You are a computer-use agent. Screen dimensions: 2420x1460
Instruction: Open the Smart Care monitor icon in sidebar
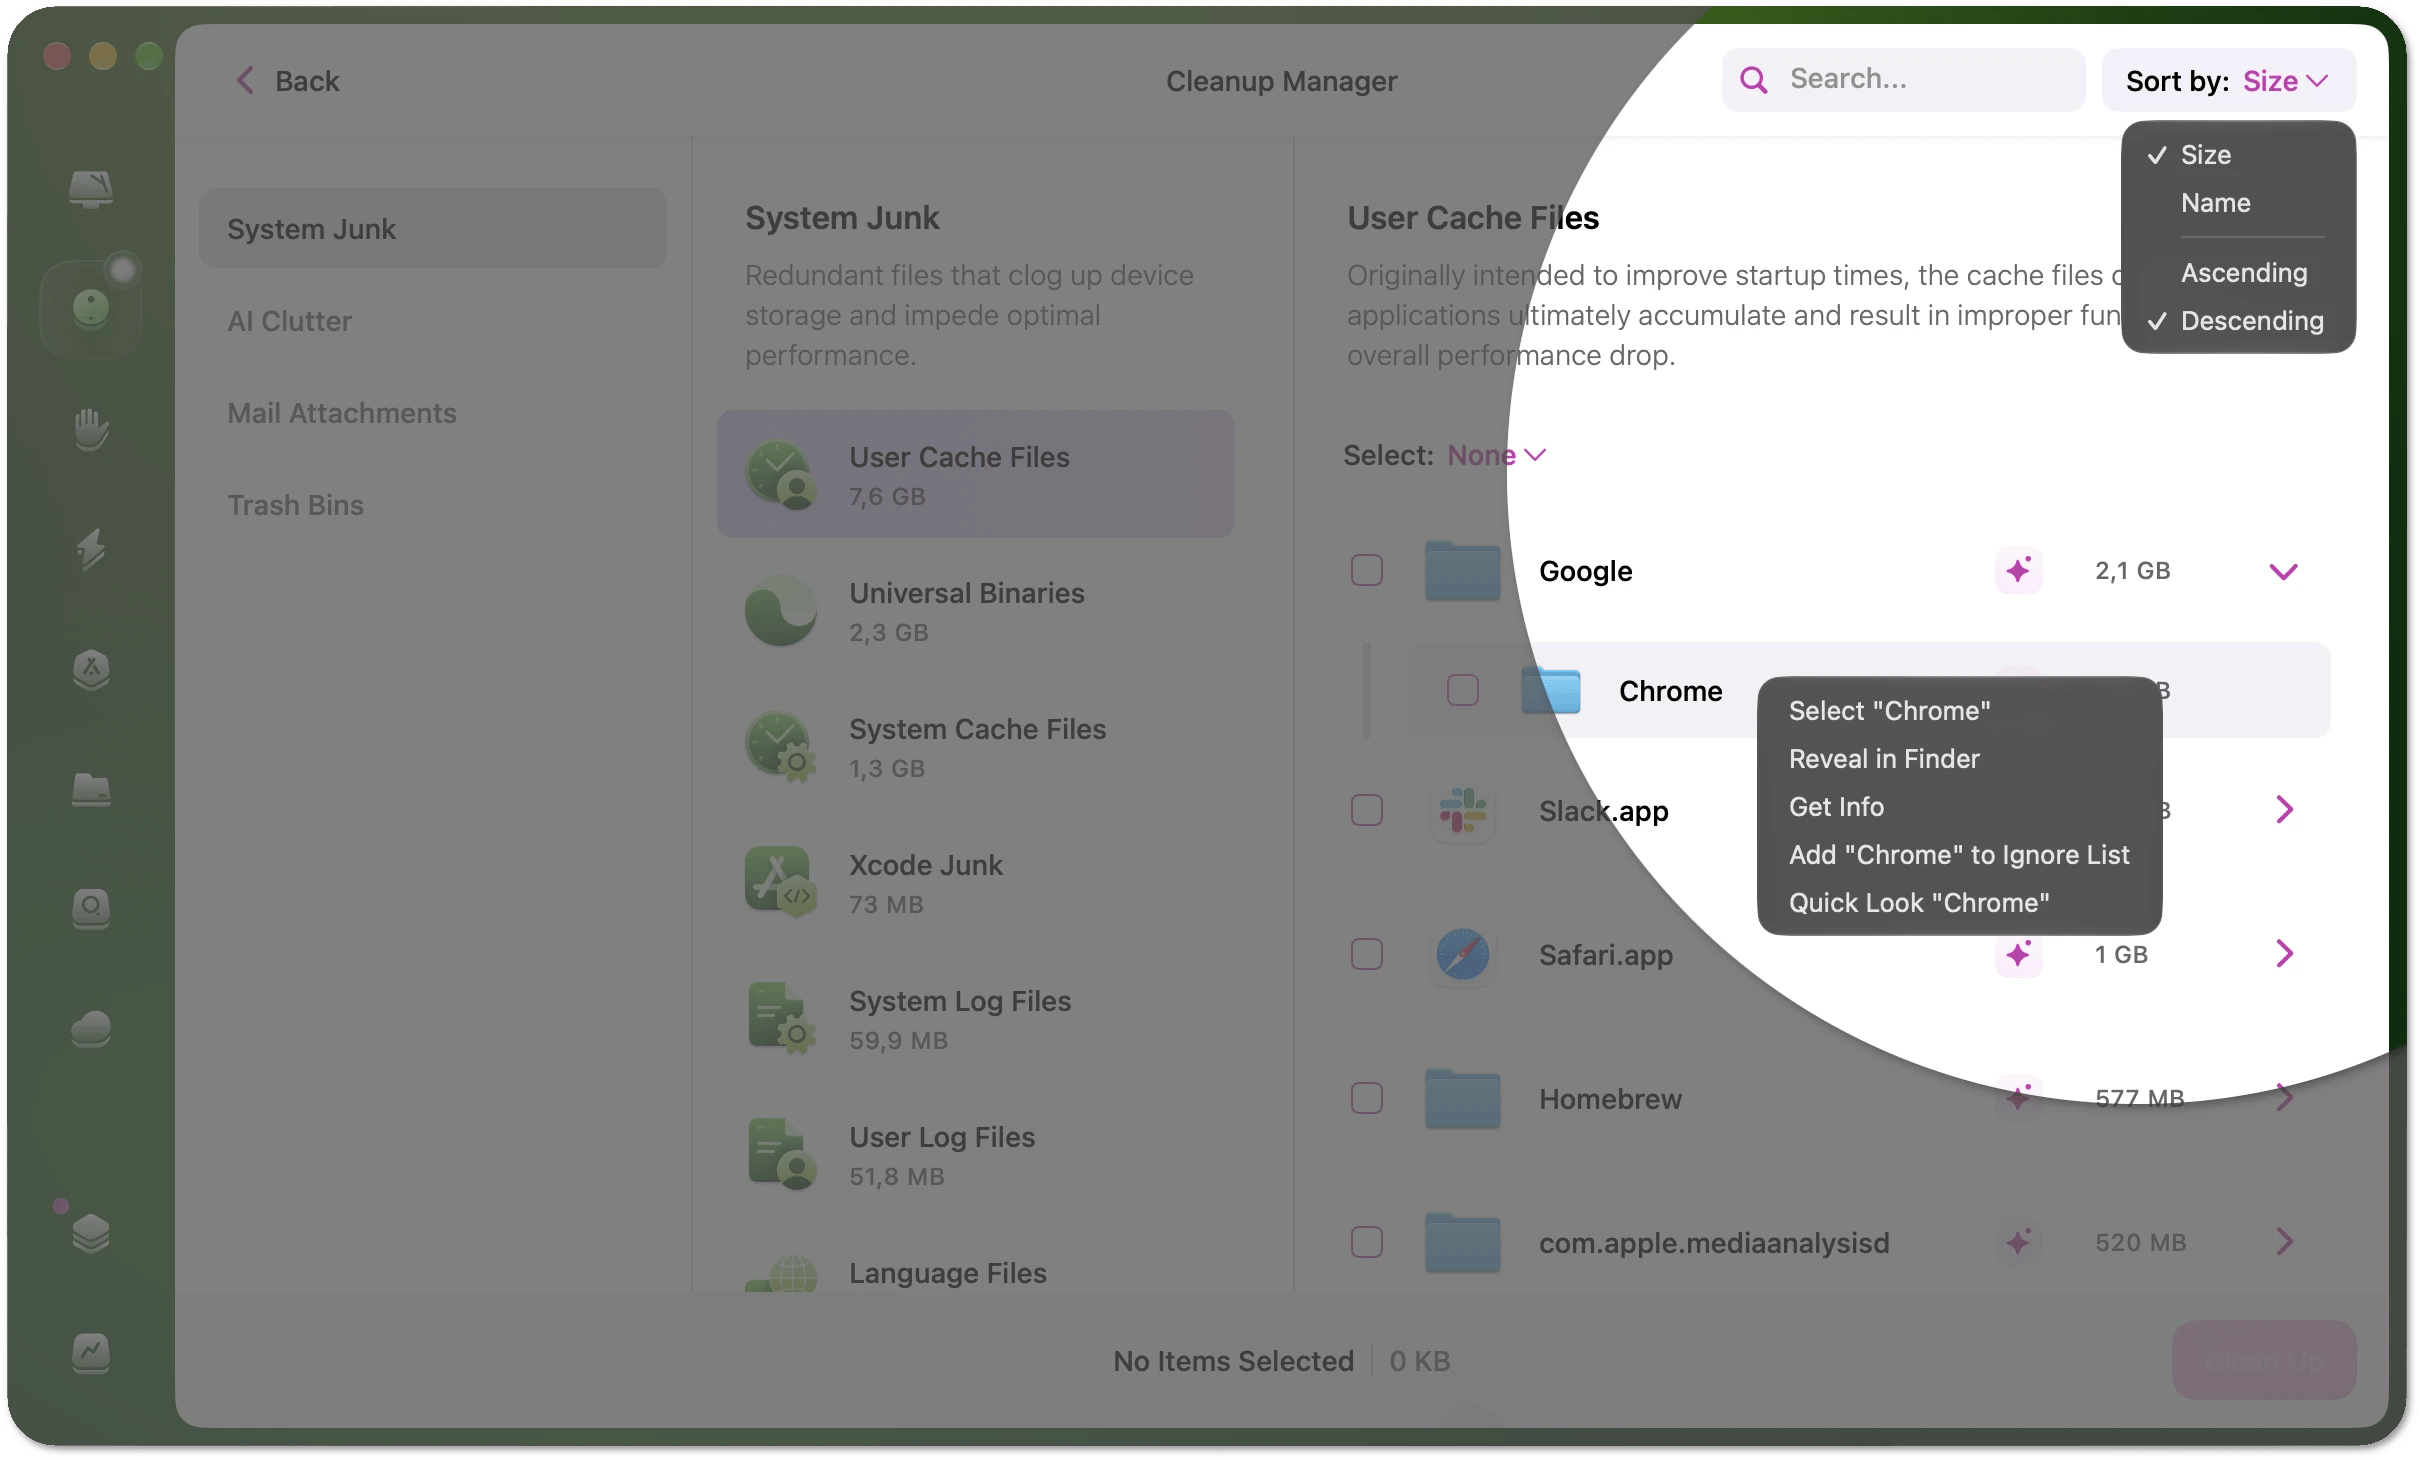point(91,189)
